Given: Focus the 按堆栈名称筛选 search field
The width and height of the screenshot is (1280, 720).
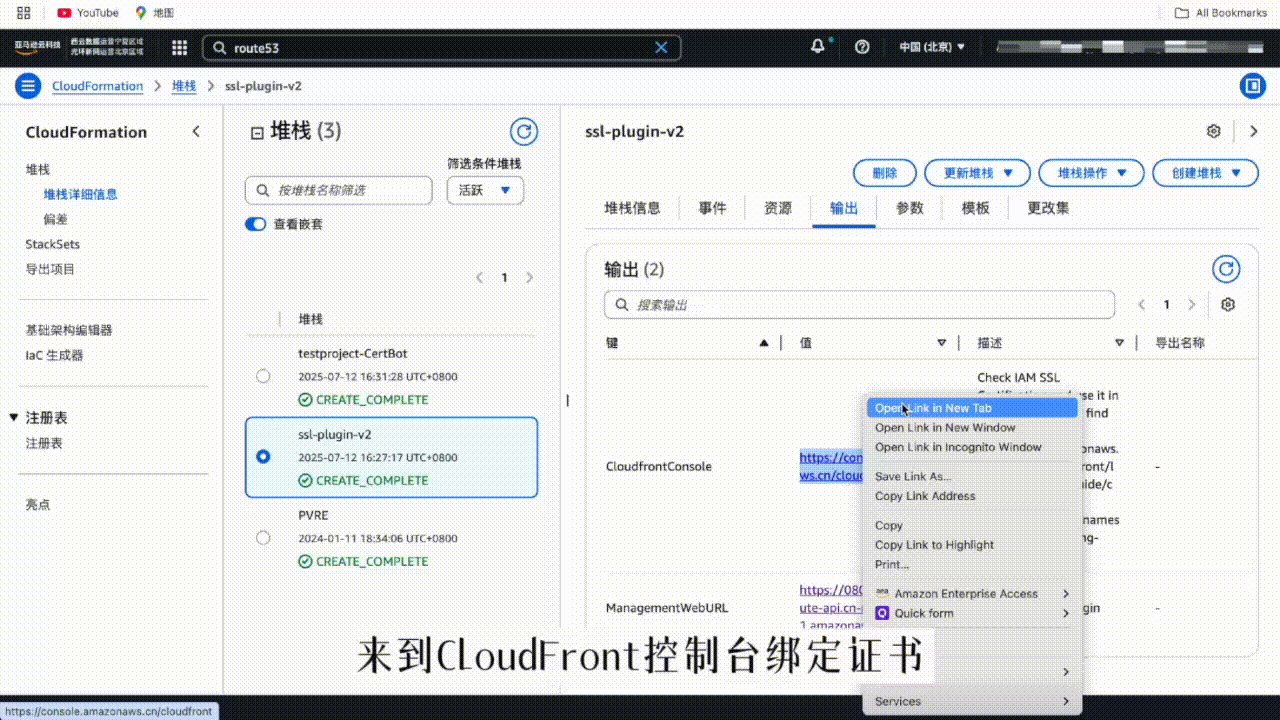Looking at the screenshot, I should click(x=339, y=190).
